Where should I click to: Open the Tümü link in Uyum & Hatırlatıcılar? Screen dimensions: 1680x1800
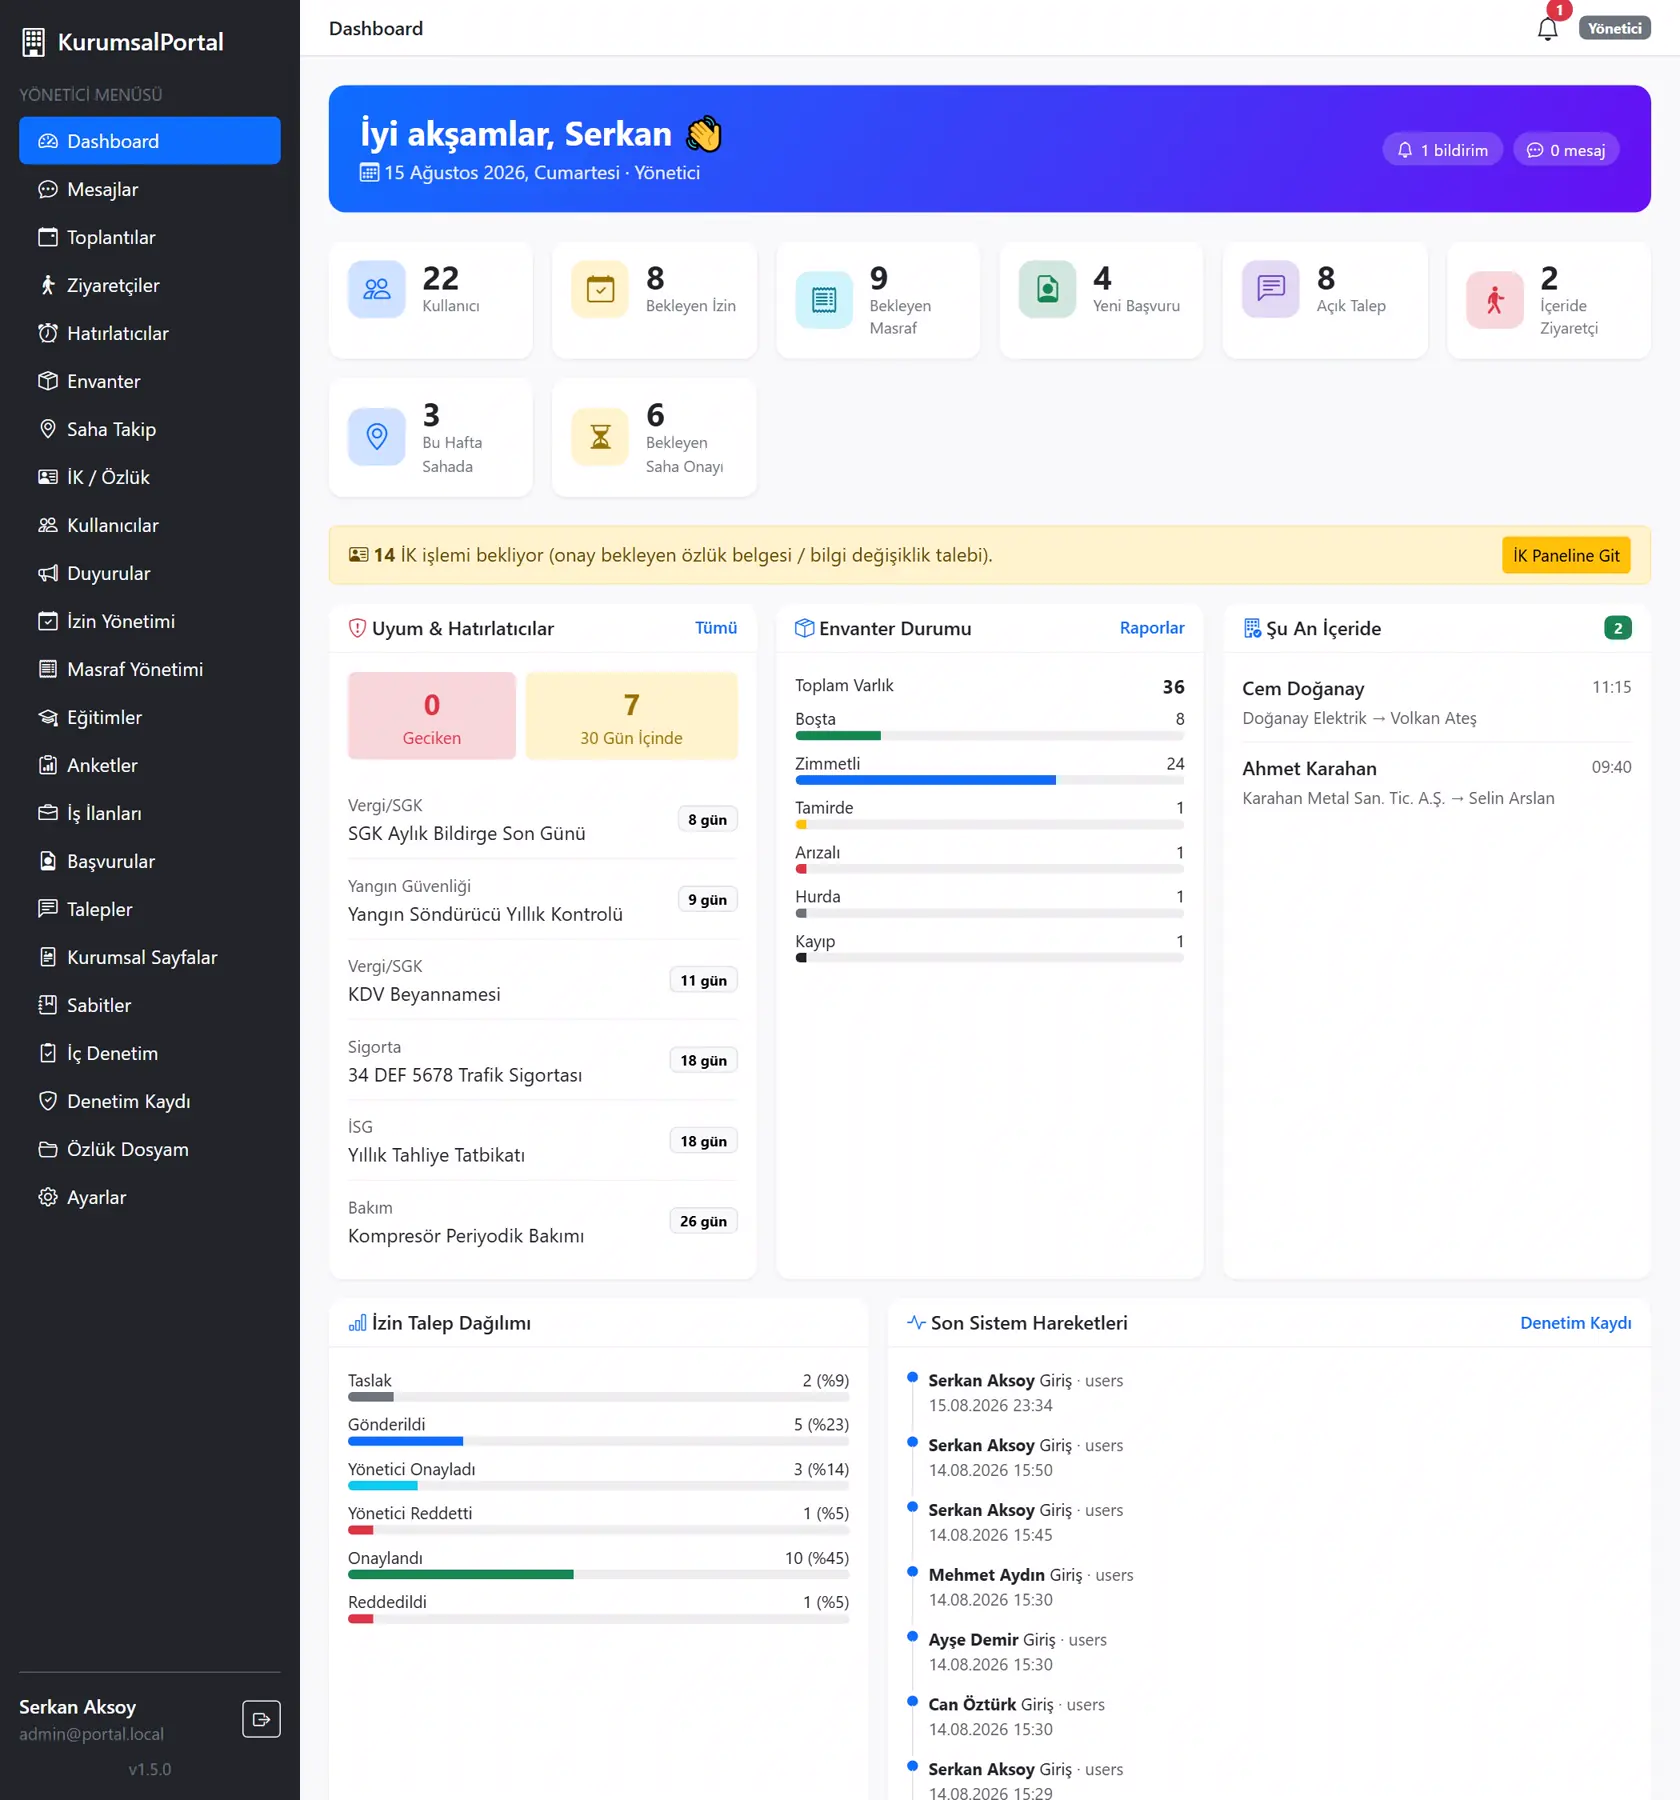[716, 628]
